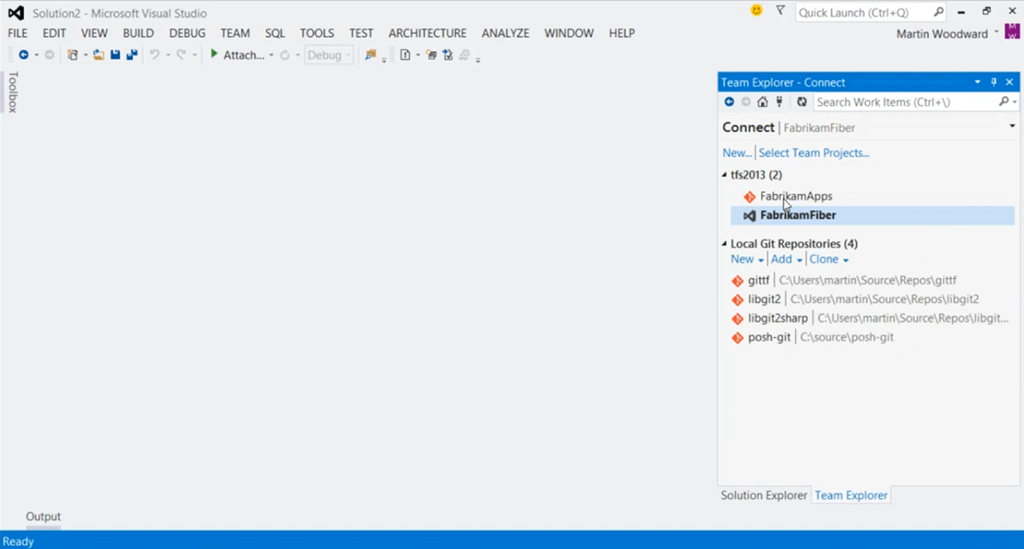Click the Redo arrow icon
The height and width of the screenshot is (549, 1024).
pyautogui.click(x=181, y=55)
